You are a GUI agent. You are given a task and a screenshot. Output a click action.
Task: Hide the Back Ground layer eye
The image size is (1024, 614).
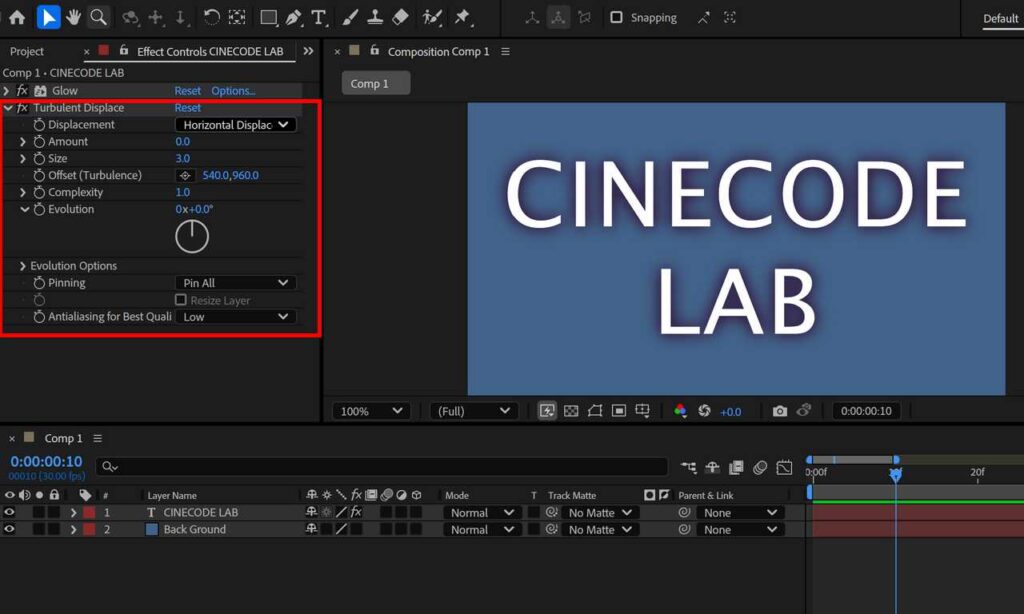click(9, 529)
